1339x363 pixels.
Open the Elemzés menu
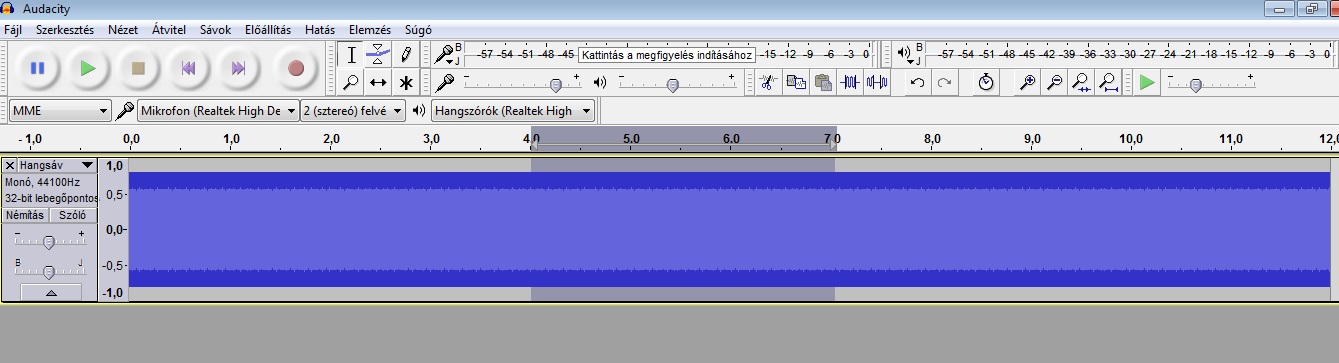[x=370, y=30]
